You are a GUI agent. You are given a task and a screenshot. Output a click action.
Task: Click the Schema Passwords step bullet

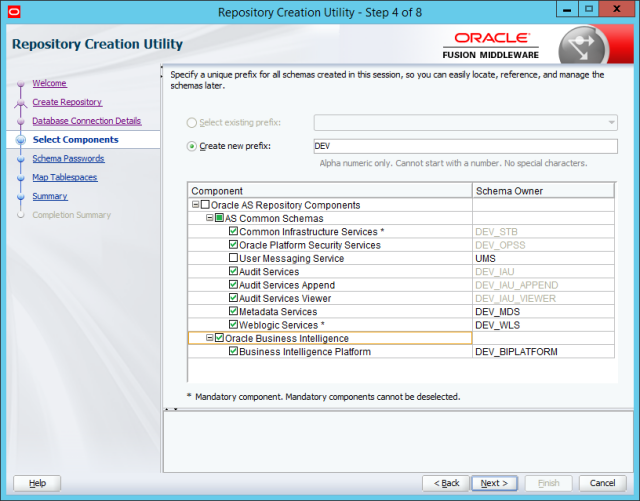(21, 159)
